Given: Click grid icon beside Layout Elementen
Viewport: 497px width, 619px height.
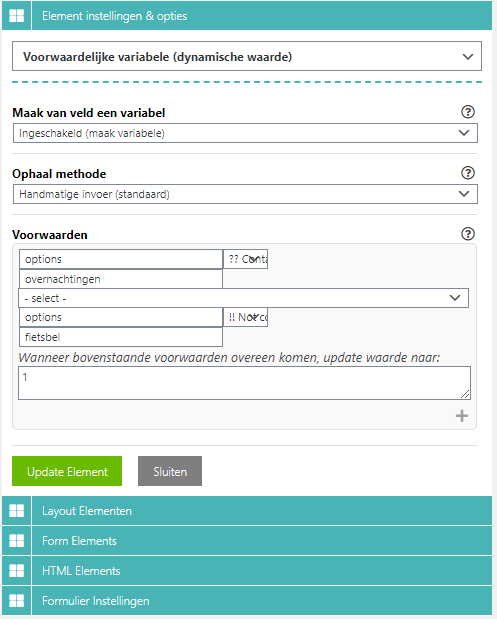Looking at the screenshot, I should click(17, 510).
